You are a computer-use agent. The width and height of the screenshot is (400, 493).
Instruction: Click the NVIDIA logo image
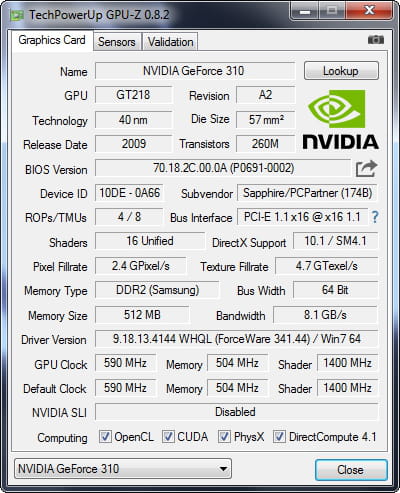point(340,120)
